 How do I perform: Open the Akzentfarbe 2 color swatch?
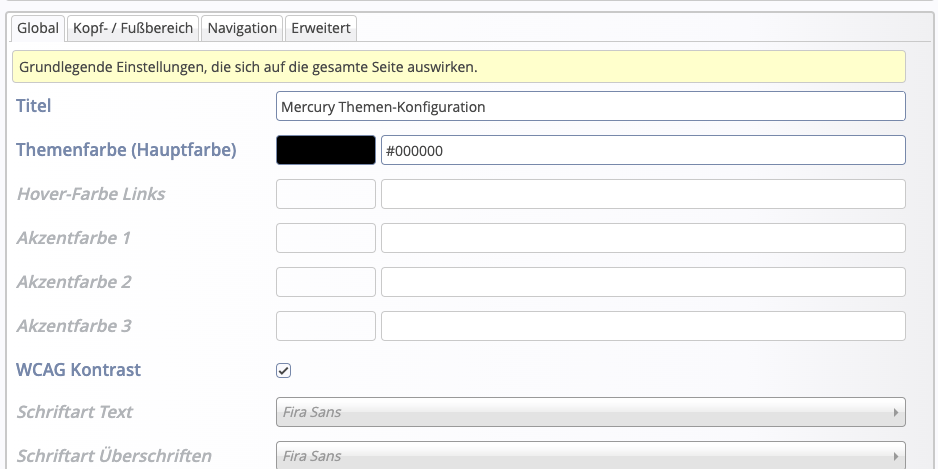[x=325, y=282]
